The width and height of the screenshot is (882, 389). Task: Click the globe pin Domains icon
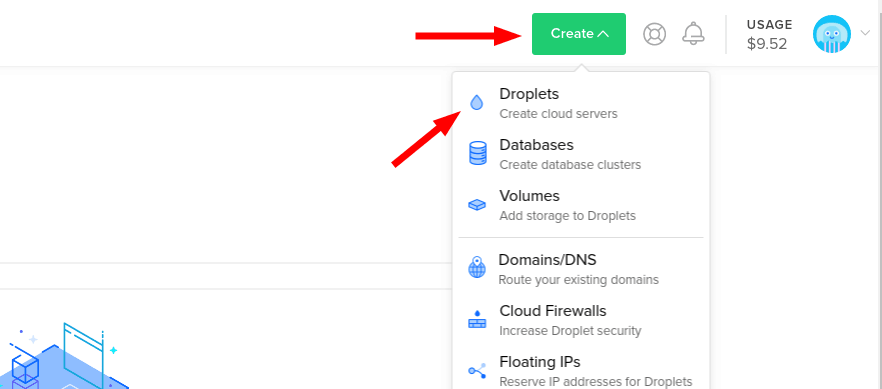tap(477, 266)
